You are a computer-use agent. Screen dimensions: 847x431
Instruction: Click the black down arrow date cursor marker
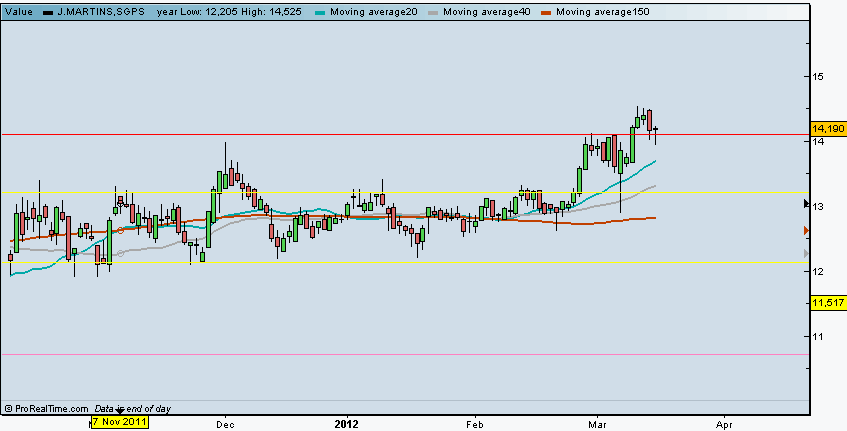tap(120, 412)
